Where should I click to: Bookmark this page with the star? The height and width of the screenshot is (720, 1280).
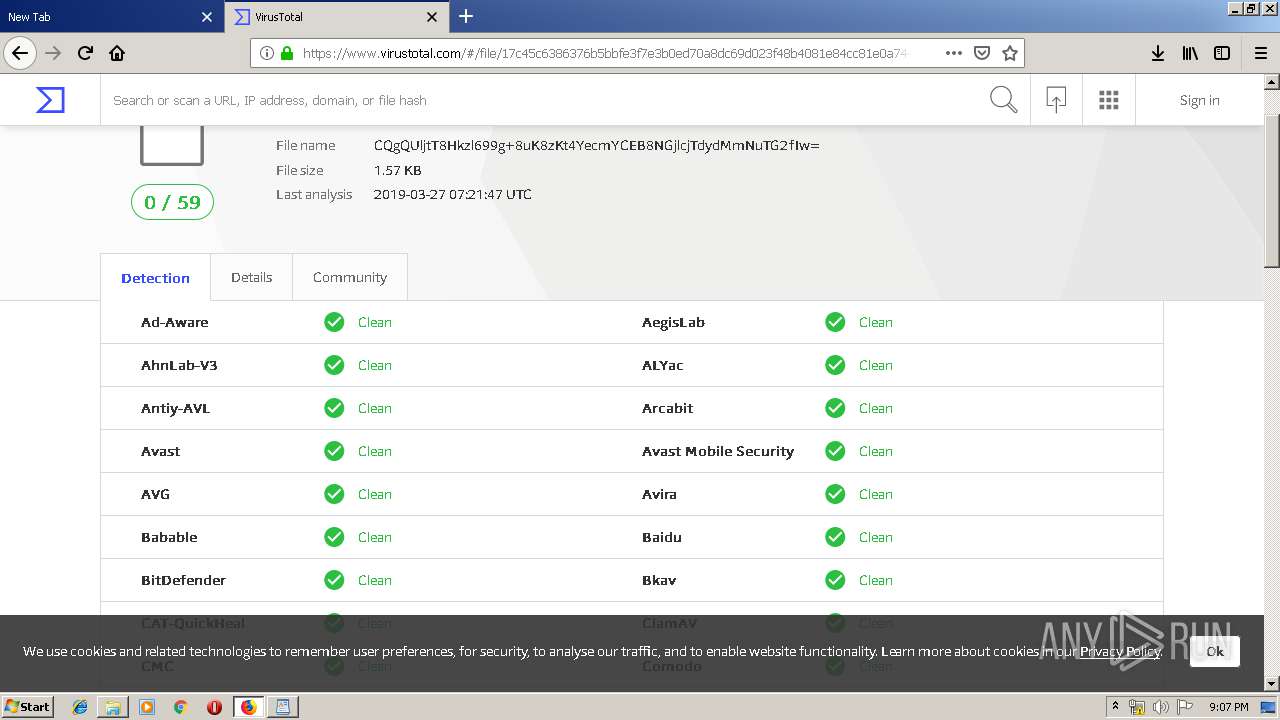(x=1010, y=53)
